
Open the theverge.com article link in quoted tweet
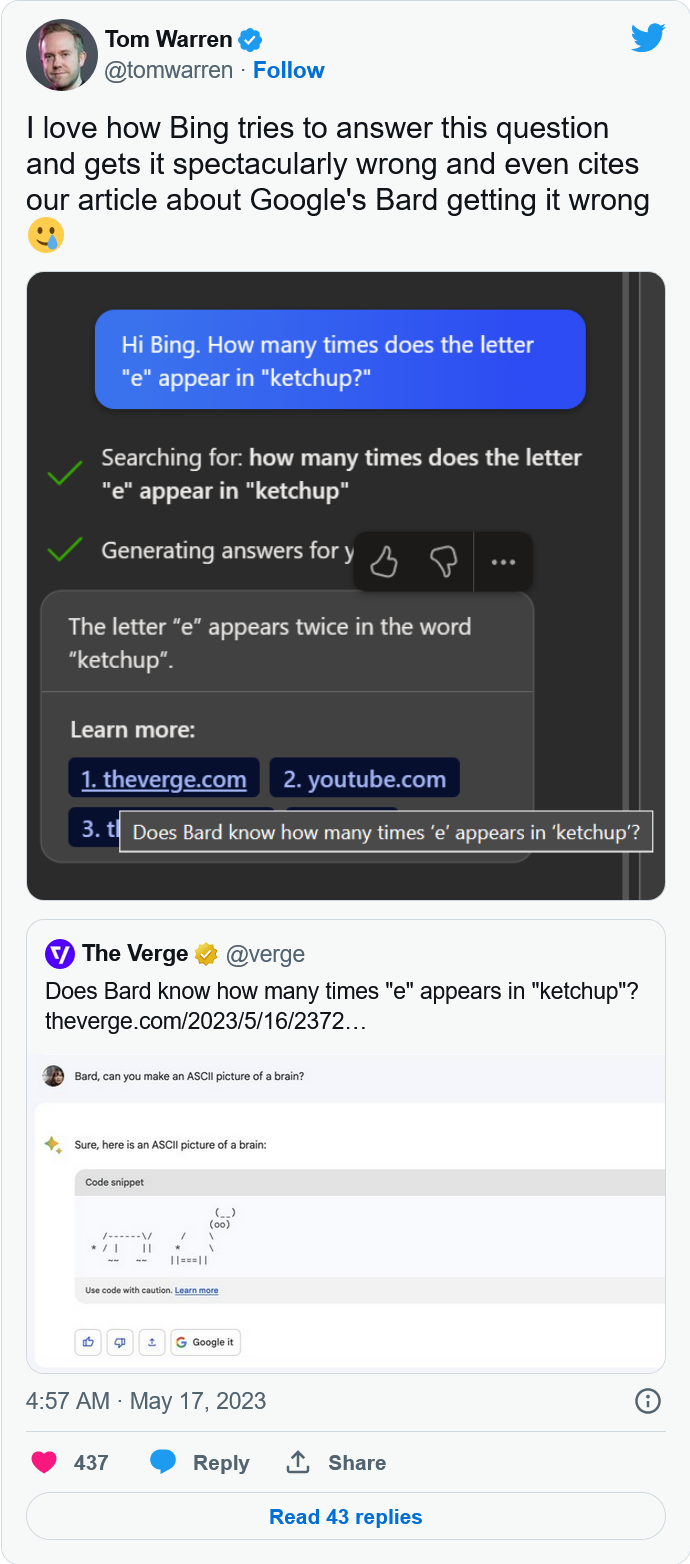click(195, 1021)
